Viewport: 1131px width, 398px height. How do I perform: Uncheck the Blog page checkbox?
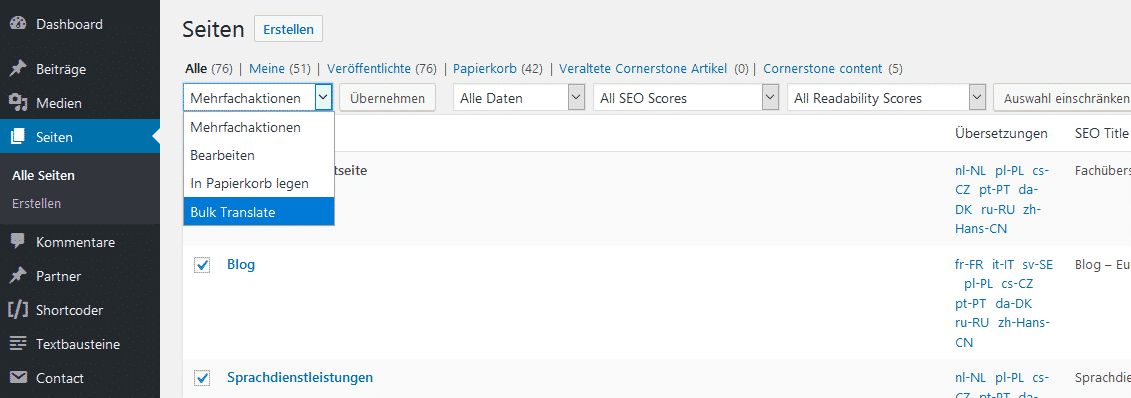202,265
